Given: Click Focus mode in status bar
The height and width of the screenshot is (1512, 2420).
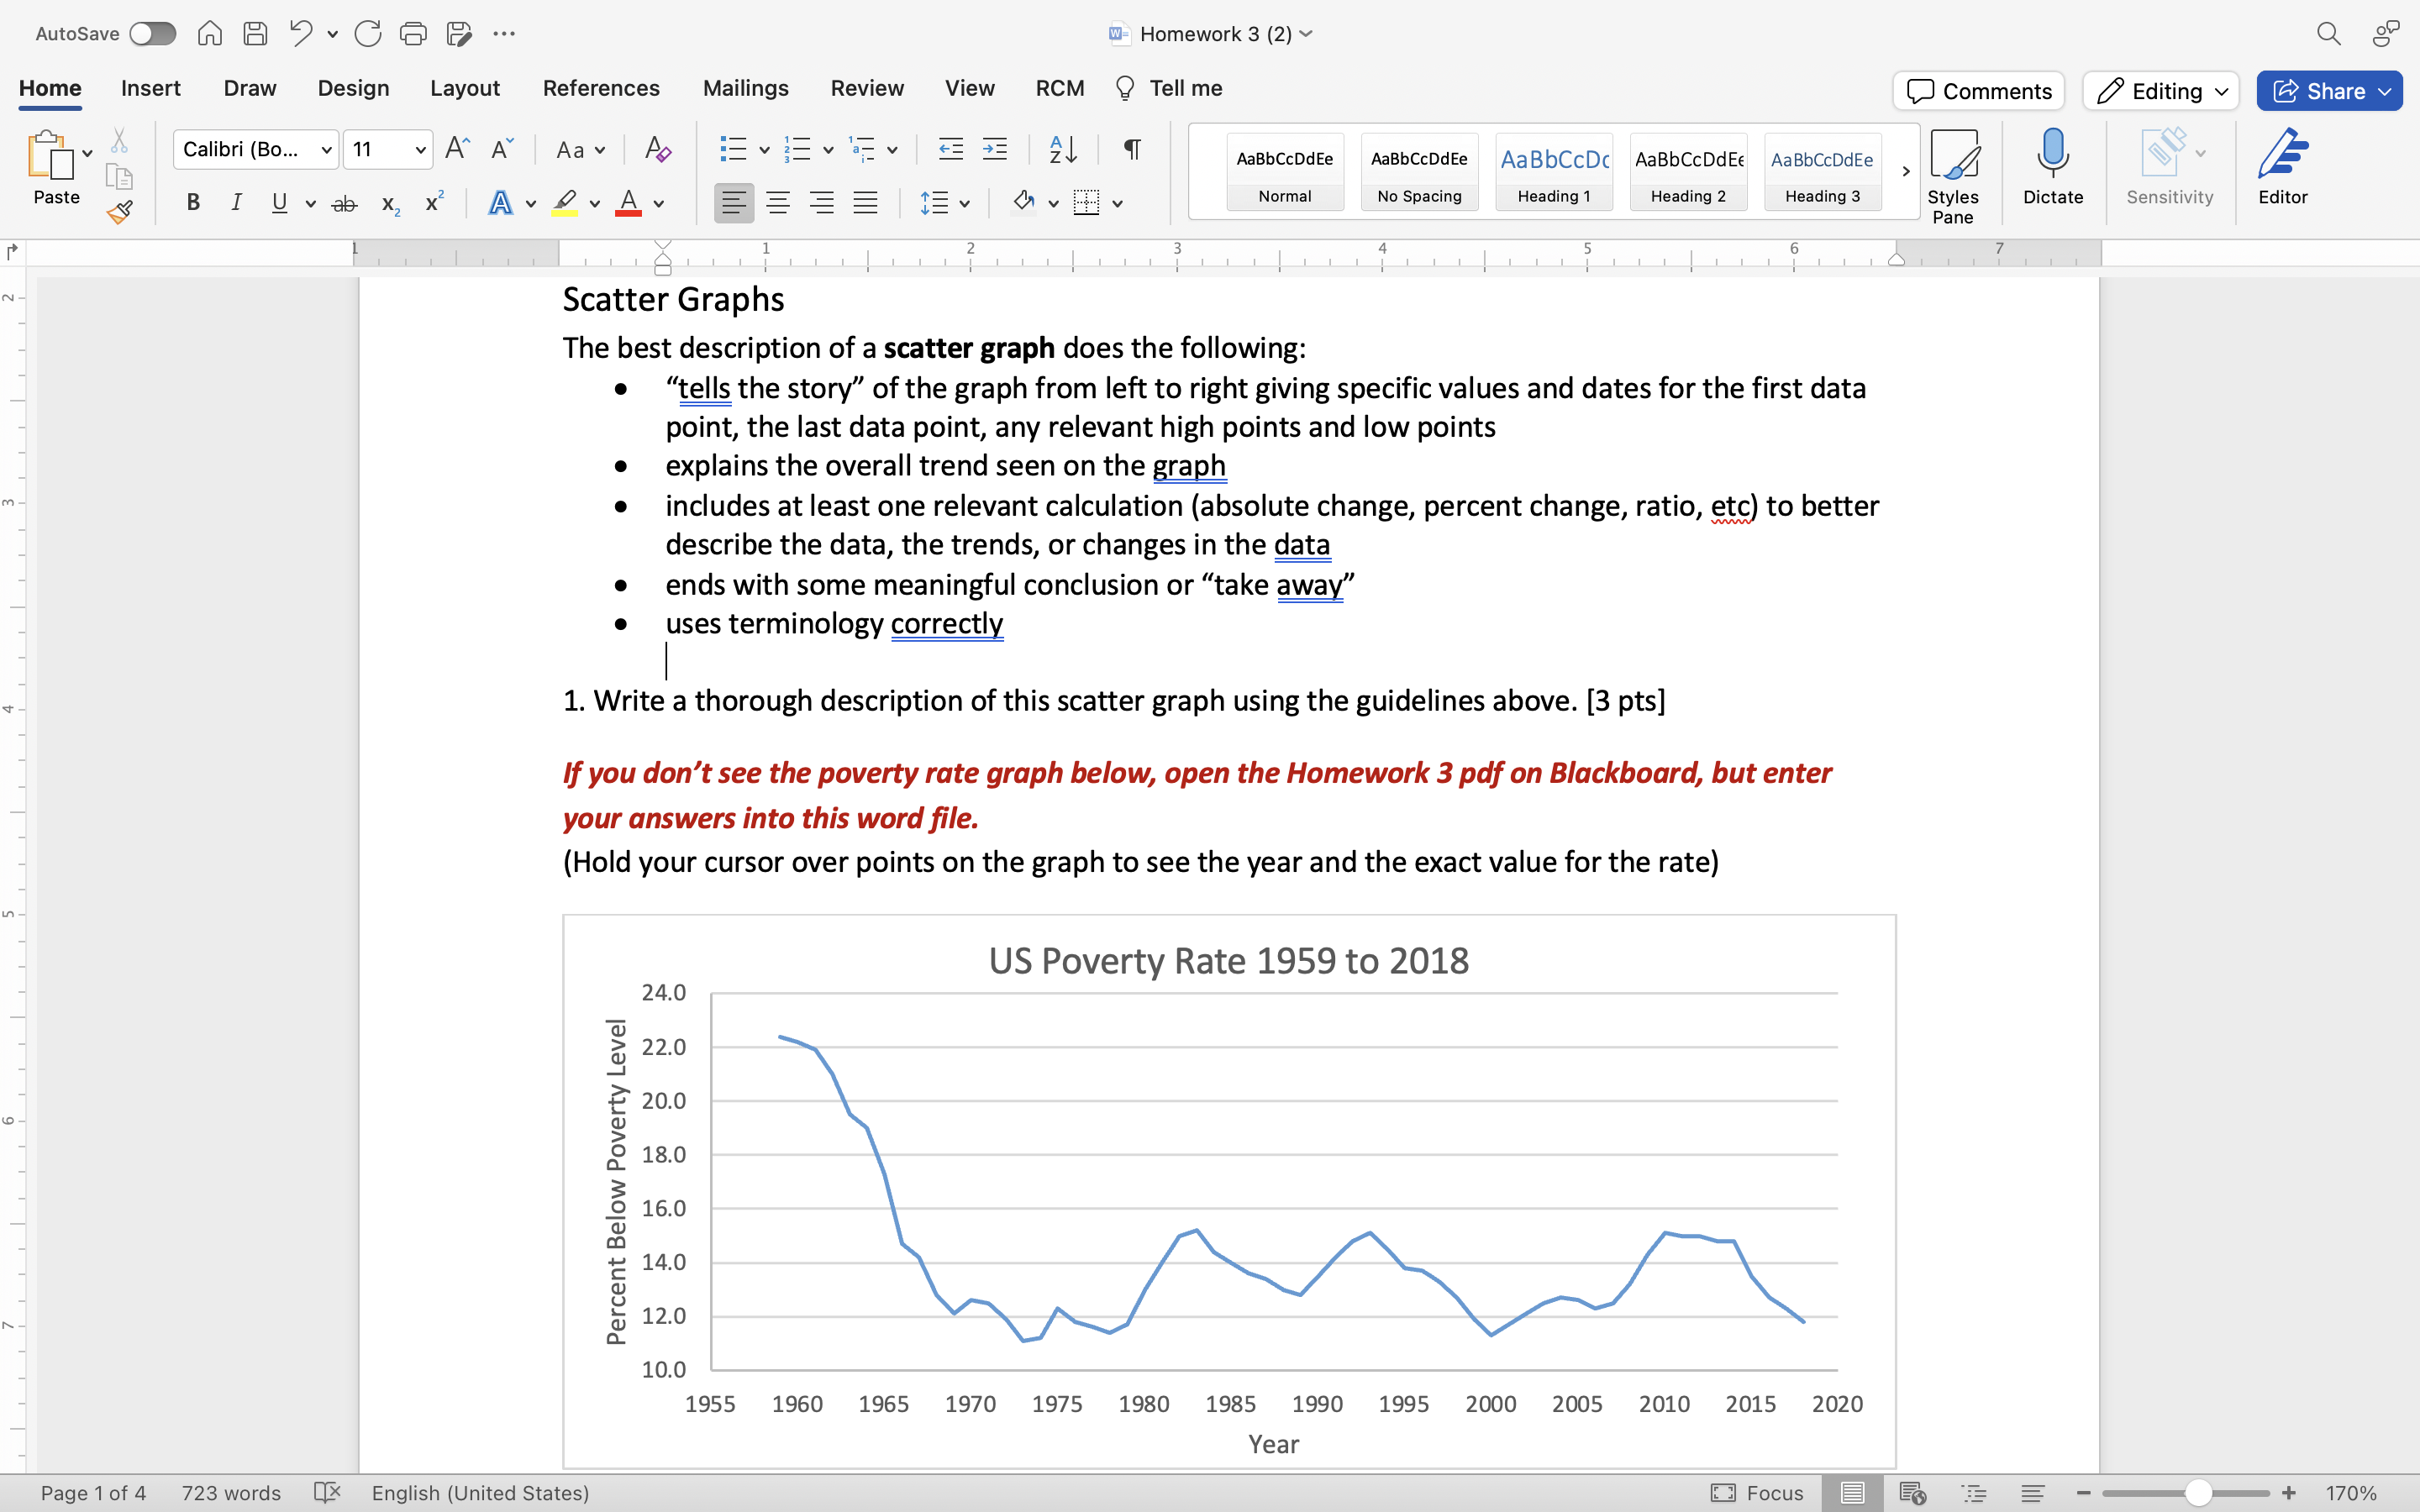Looking at the screenshot, I should point(1757,1493).
